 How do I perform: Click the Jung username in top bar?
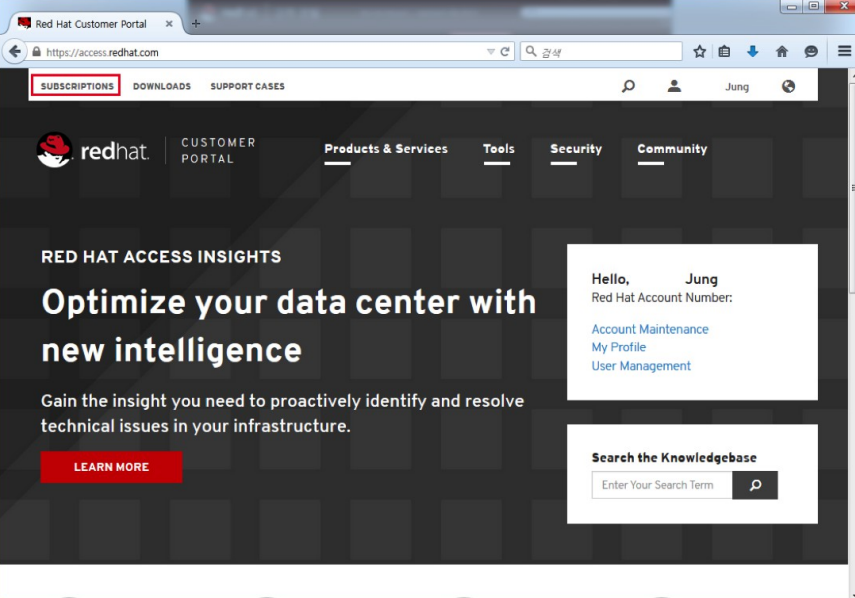[737, 87]
